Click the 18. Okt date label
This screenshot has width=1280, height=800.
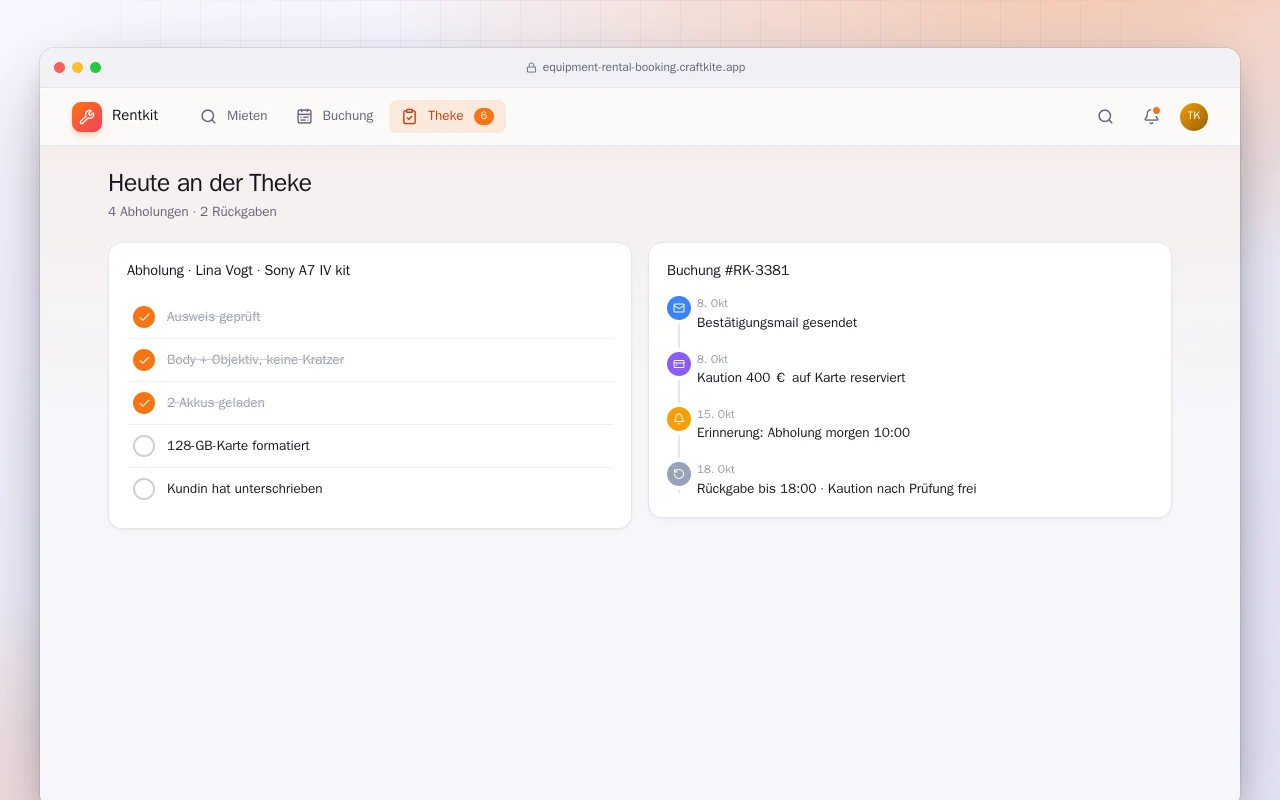coord(716,469)
